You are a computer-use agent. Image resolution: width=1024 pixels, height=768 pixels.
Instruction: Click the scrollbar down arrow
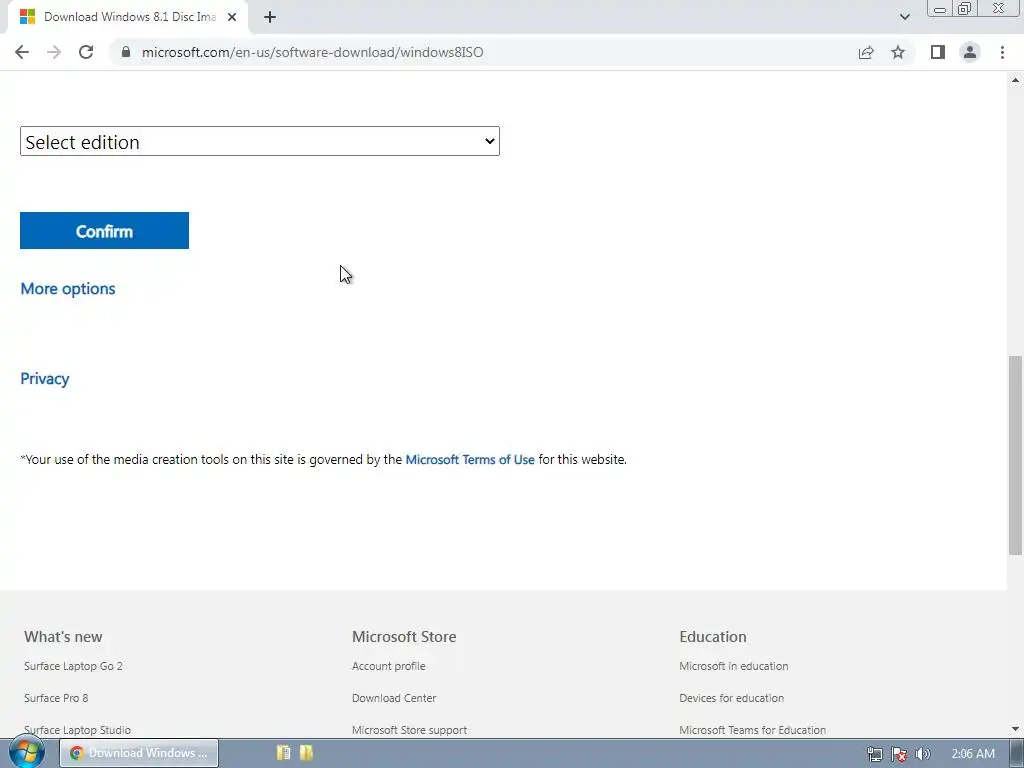1015,729
